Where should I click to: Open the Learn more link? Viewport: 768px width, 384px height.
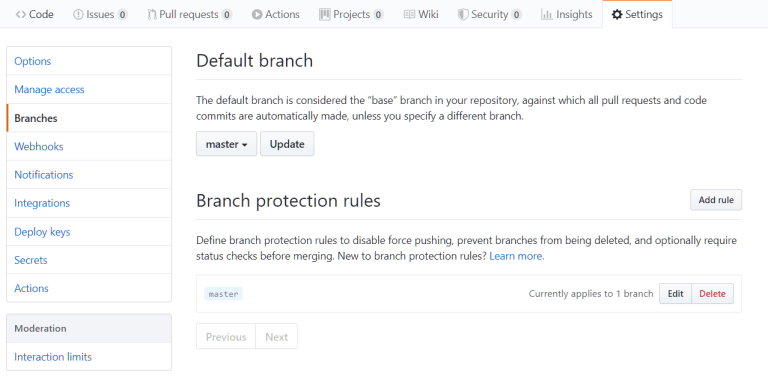[517, 256]
